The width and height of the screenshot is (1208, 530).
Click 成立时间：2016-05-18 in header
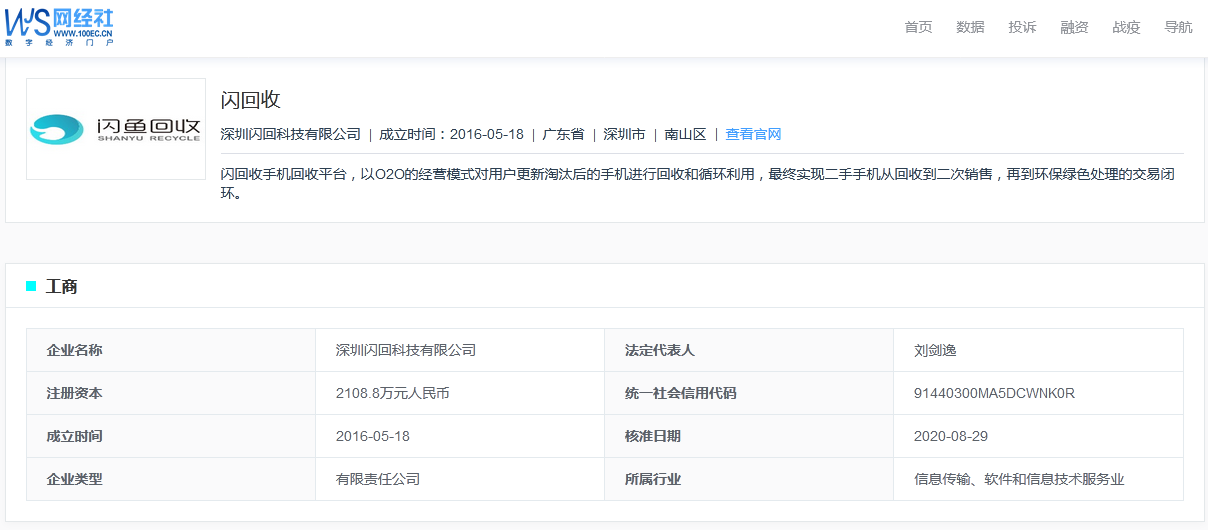[451, 134]
